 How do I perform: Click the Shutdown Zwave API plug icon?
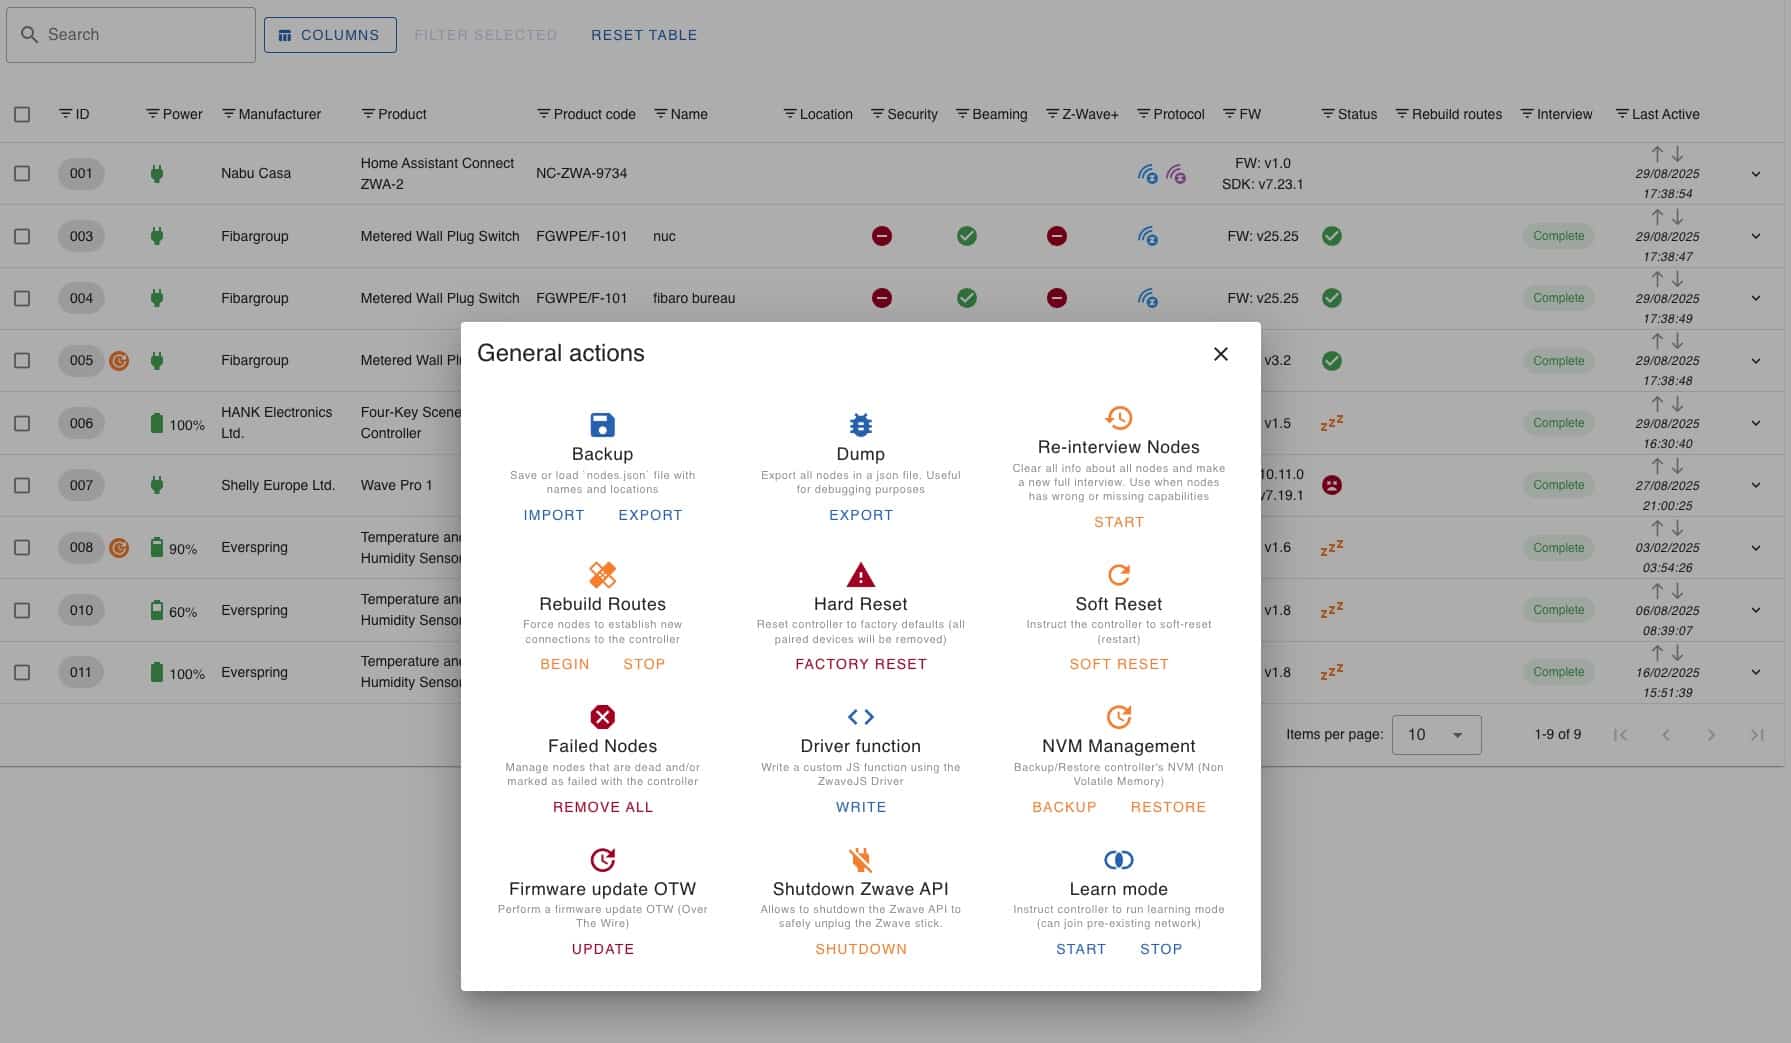point(860,860)
